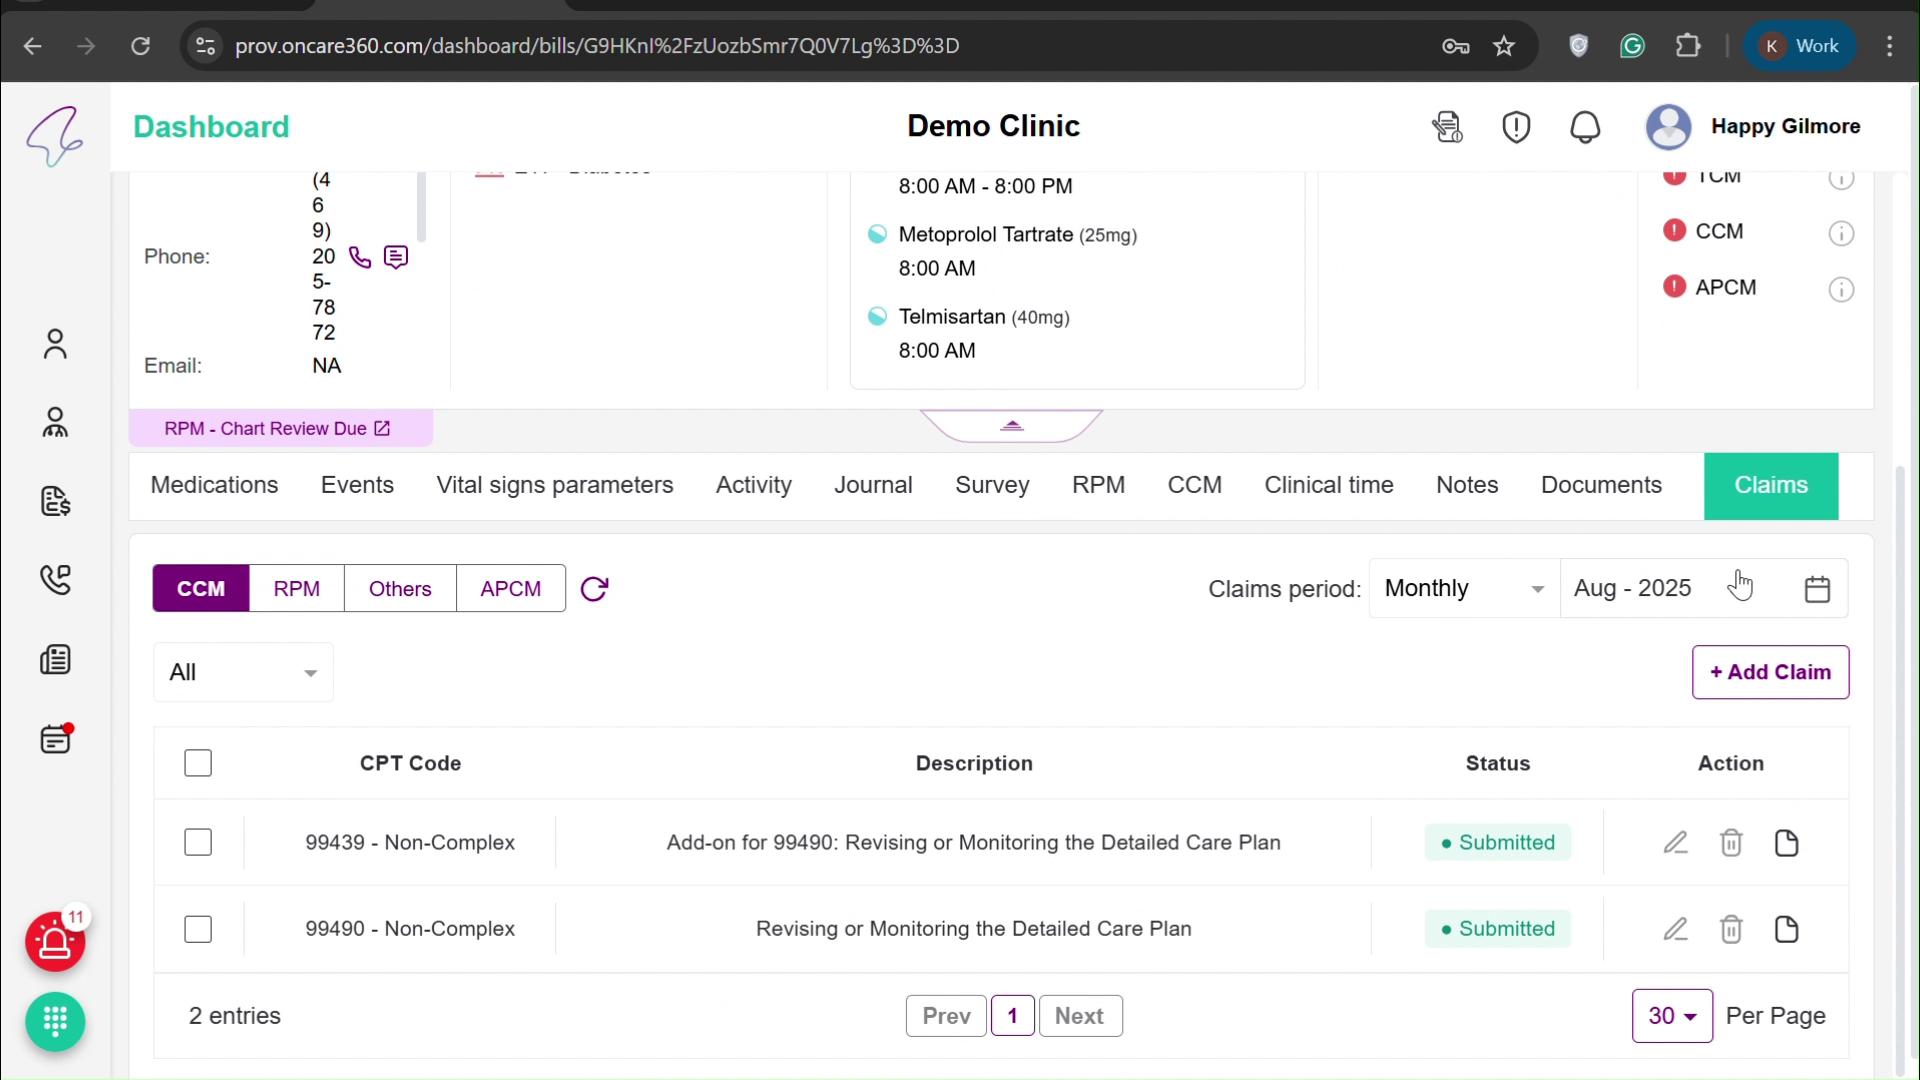Open the RPM - Chart Review Due link
Image resolution: width=1920 pixels, height=1080 pixels.
[x=274, y=428]
